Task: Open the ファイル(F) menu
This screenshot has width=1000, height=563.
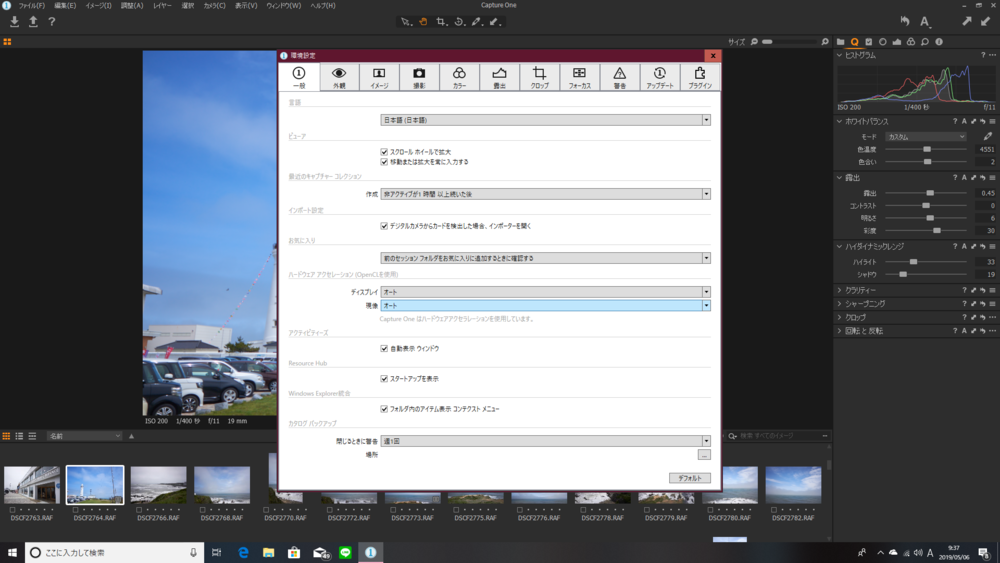Action: coord(31,5)
